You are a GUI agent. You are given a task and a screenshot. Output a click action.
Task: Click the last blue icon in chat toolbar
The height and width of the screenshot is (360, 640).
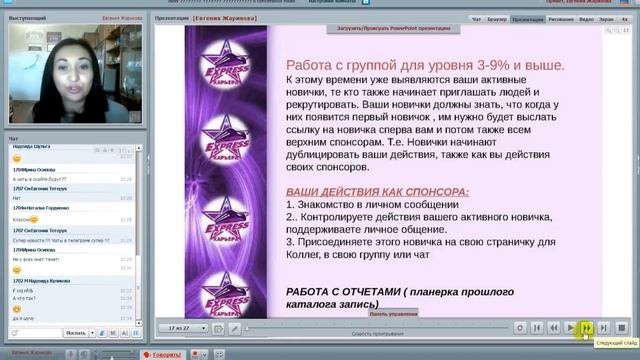[x=136, y=333]
